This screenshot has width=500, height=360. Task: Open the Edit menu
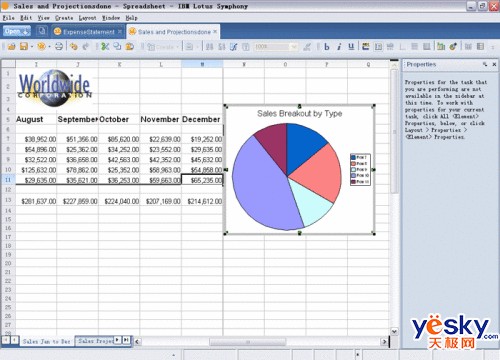pyautogui.click(x=26, y=18)
